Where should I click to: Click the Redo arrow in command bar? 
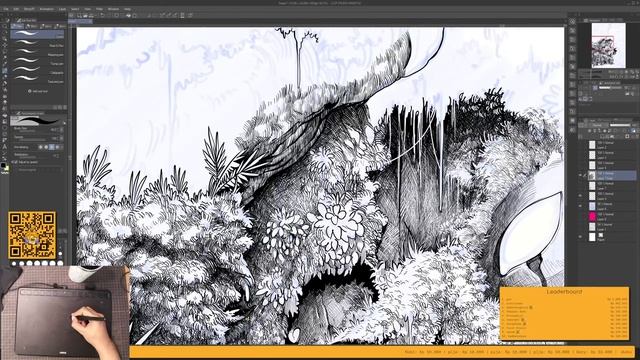[109, 16]
